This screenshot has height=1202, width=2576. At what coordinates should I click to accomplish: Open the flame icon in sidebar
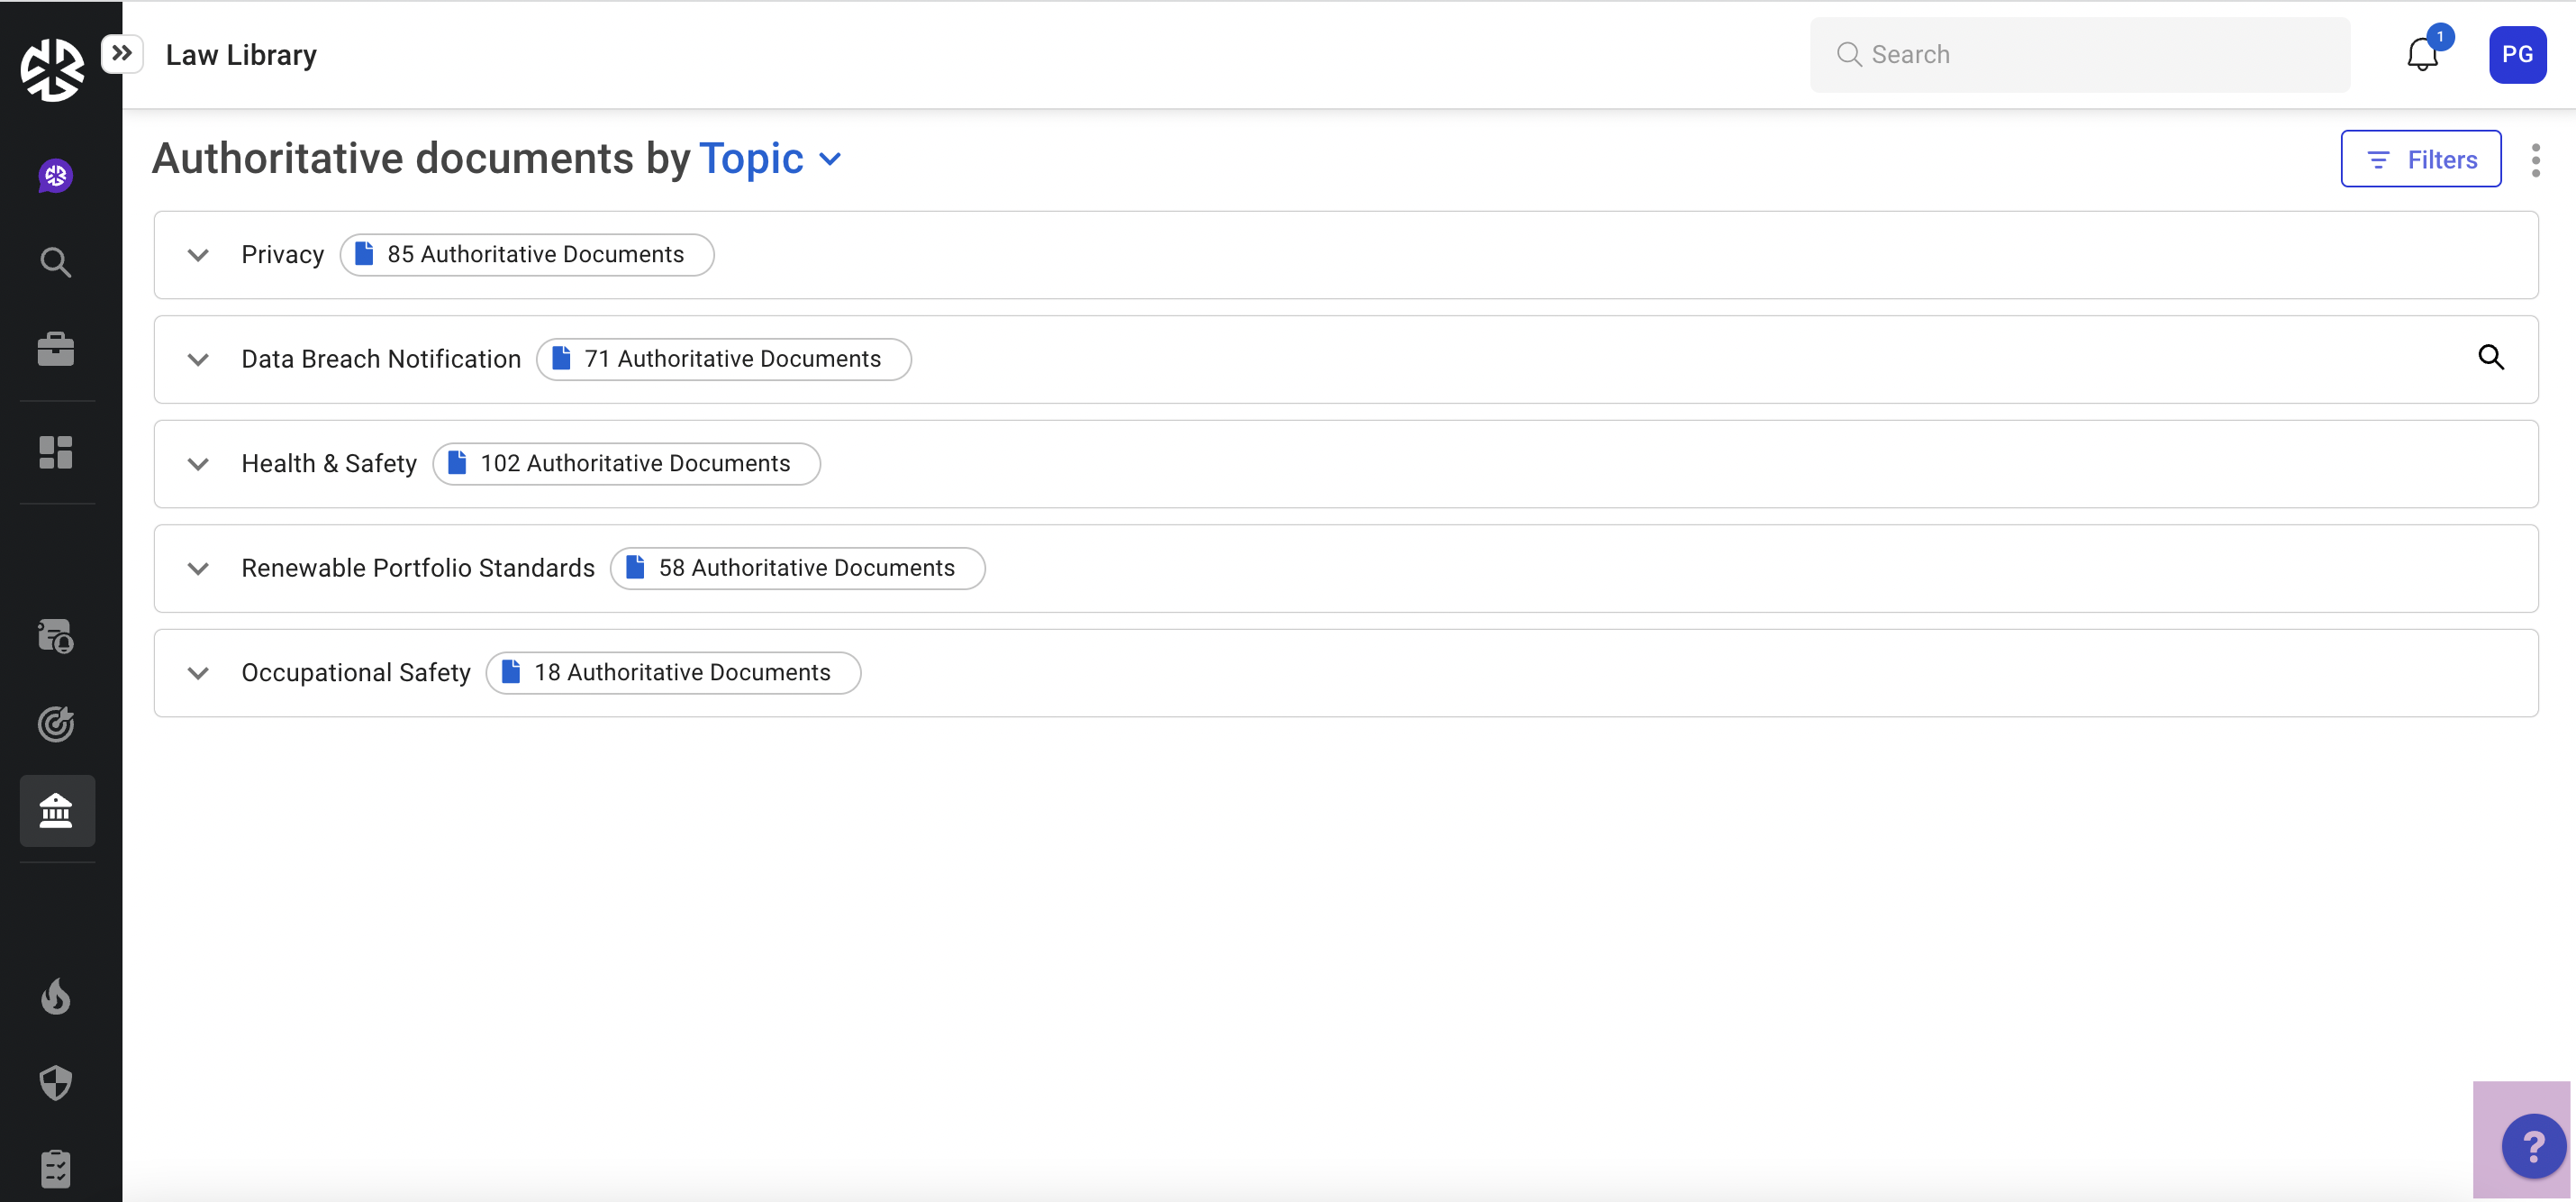click(x=56, y=996)
